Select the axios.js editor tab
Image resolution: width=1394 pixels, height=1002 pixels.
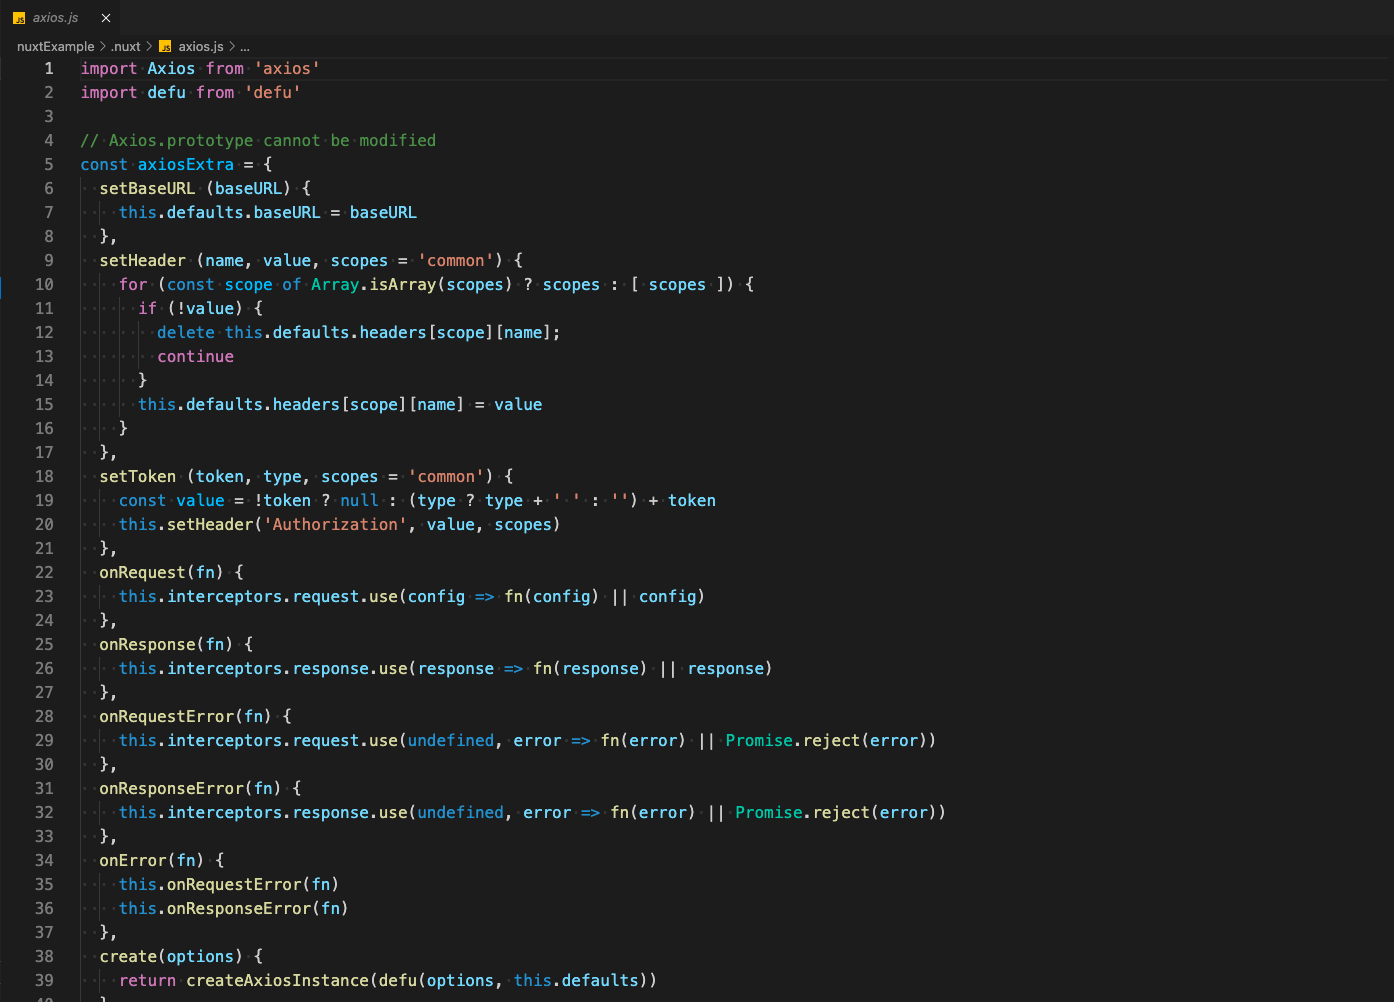point(56,18)
